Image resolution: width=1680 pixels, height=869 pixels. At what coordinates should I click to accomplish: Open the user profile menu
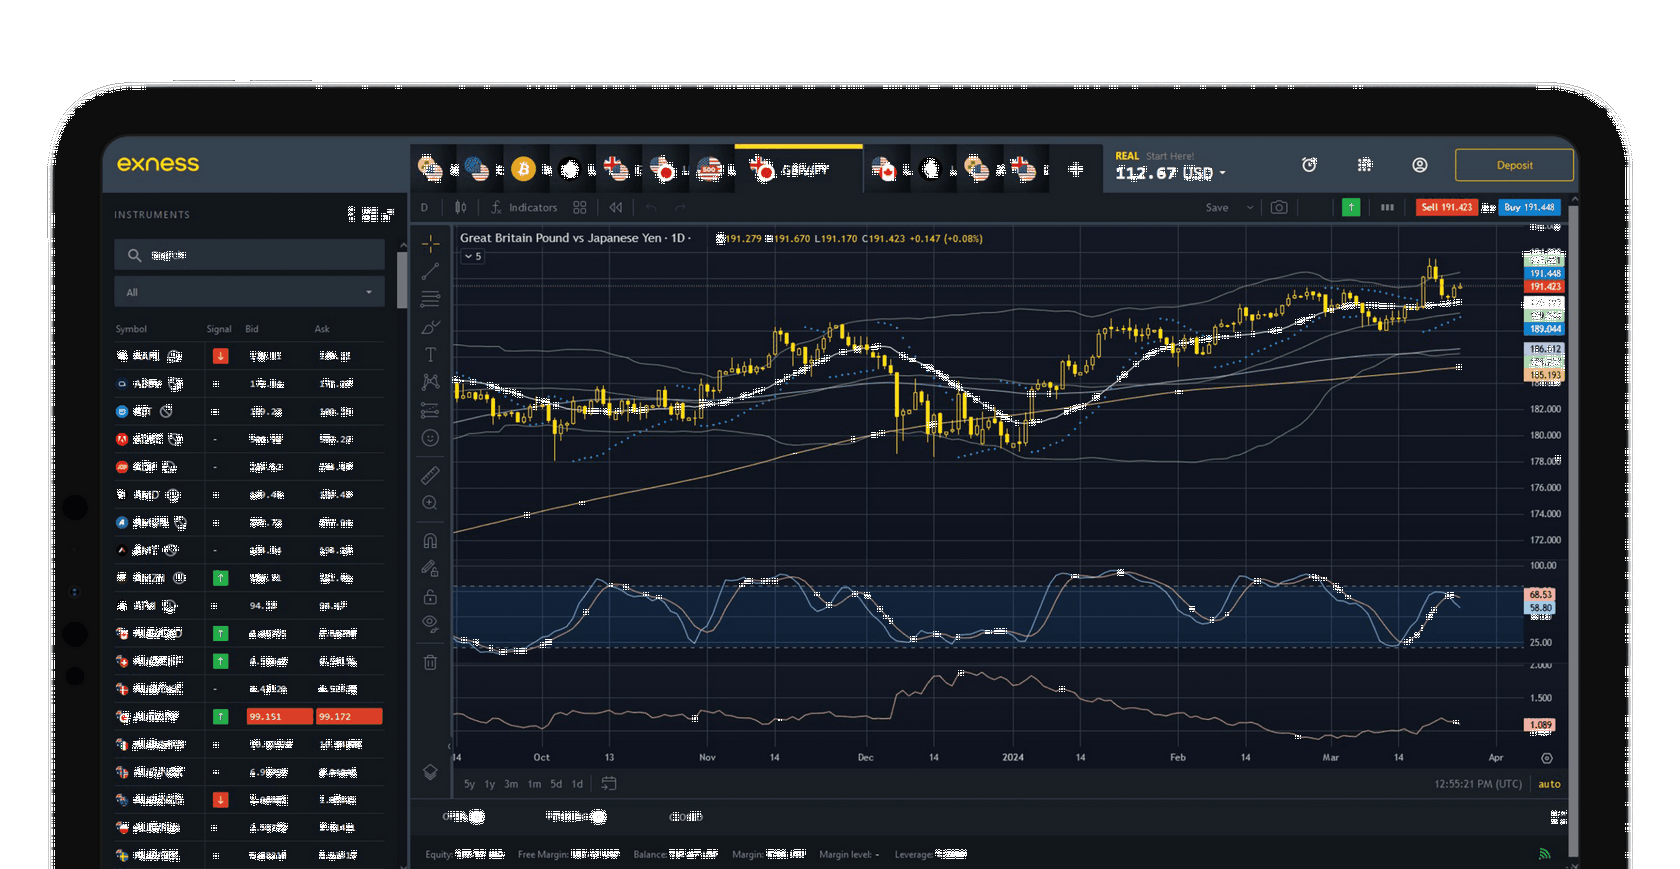tap(1420, 165)
